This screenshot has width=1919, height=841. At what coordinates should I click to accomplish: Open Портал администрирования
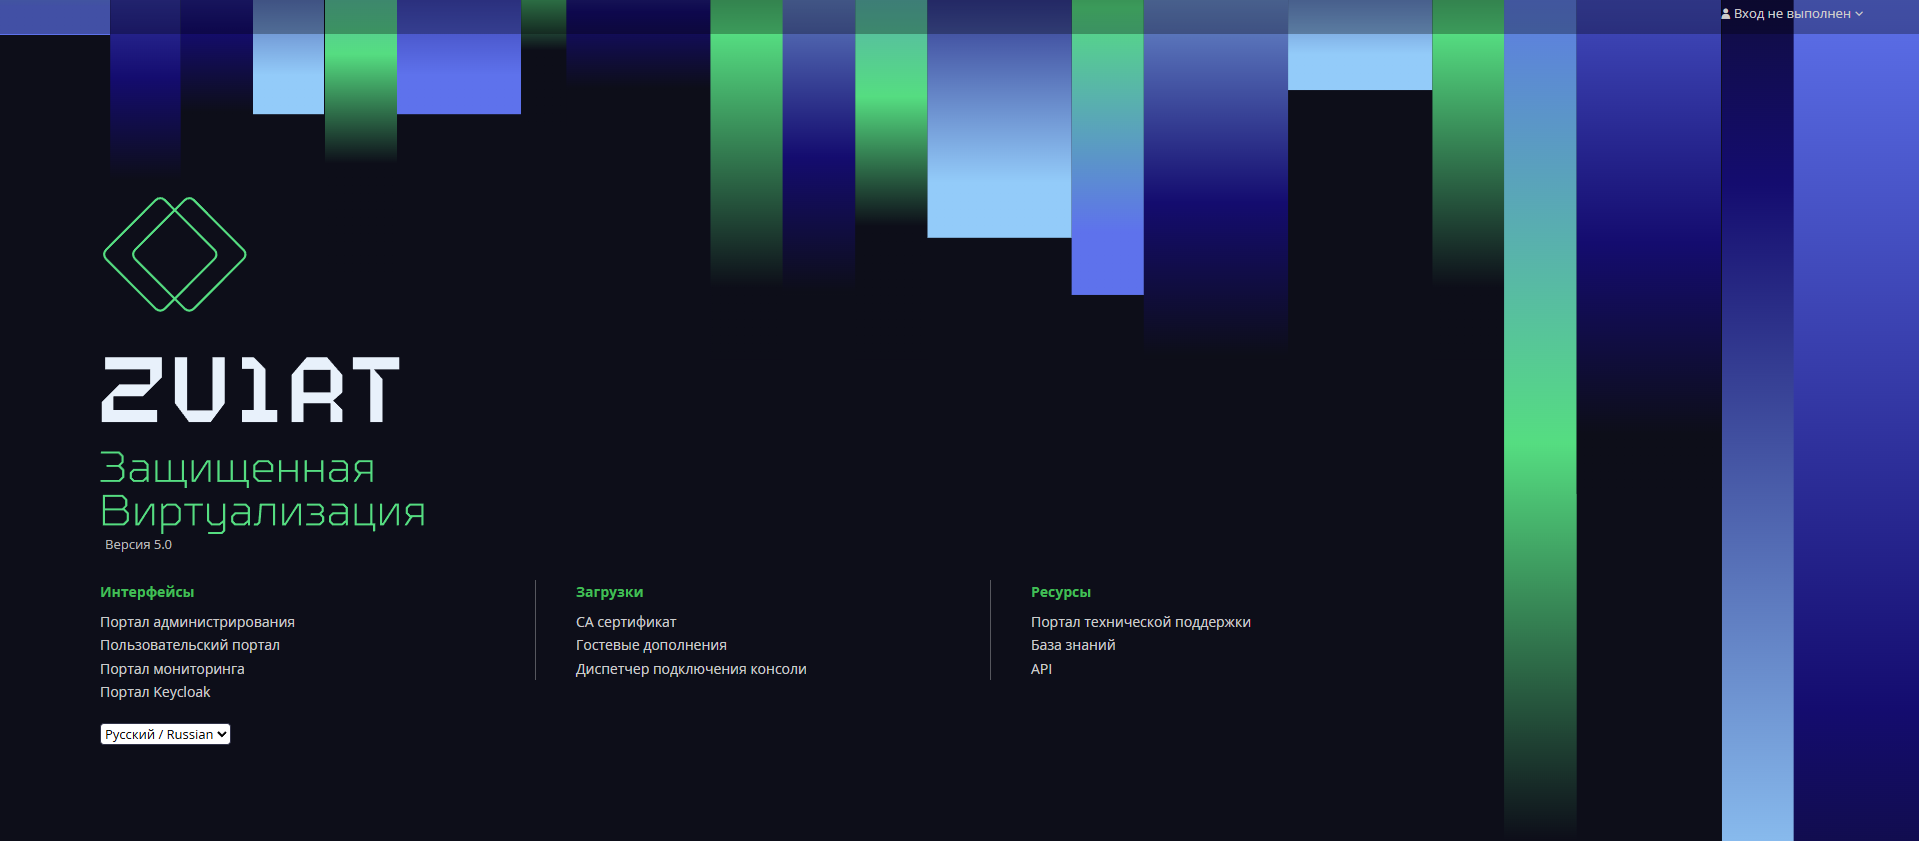click(x=197, y=622)
